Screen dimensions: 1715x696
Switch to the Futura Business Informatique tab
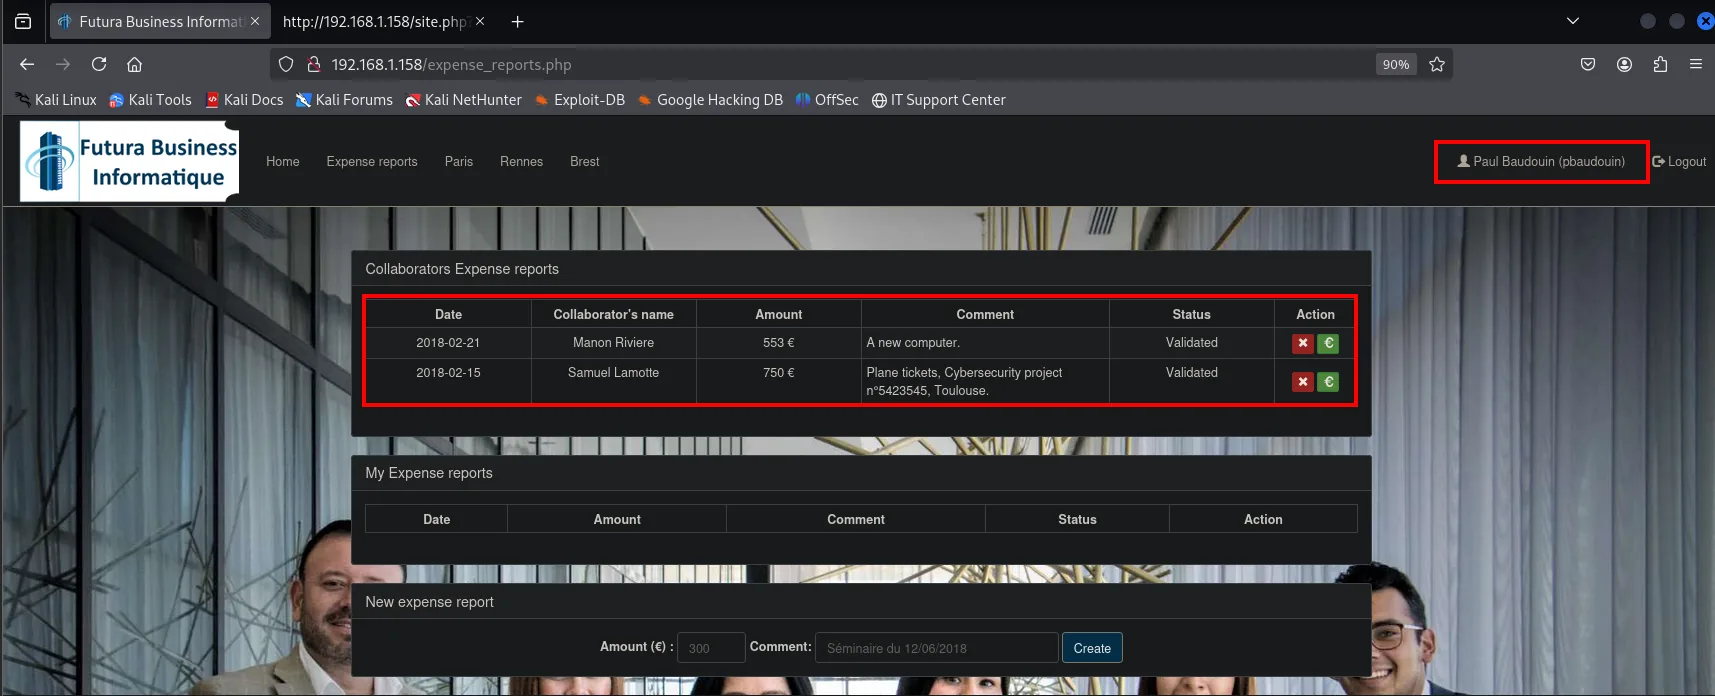(x=160, y=21)
